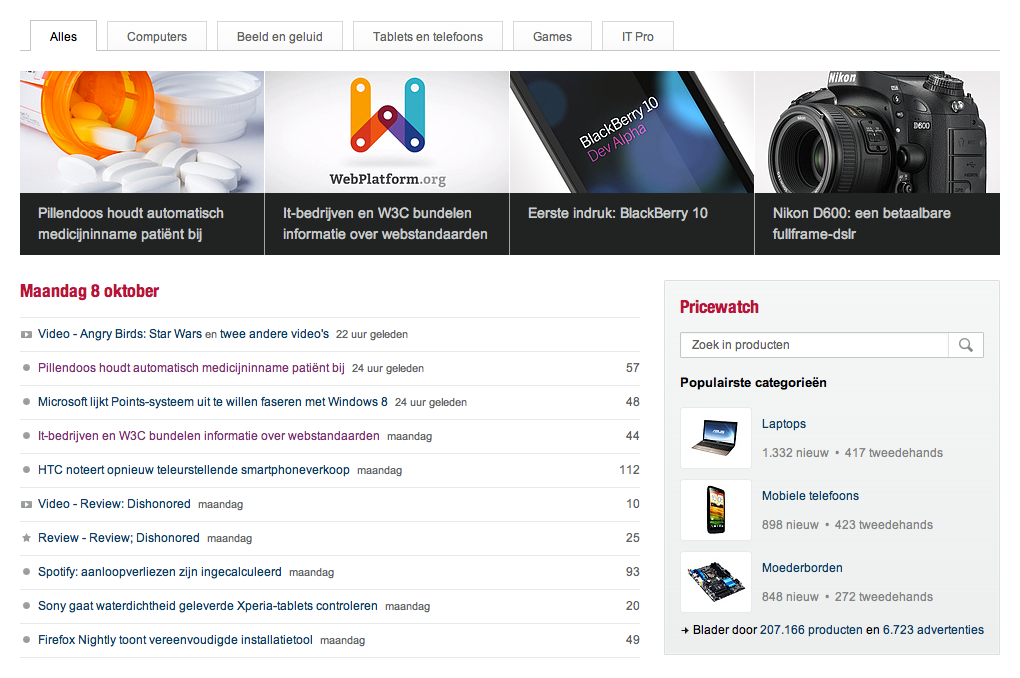This screenshot has height=678, width=1020.
Task: Click 423 tweedehands under Mobiele telefoons
Action: pos(883,525)
